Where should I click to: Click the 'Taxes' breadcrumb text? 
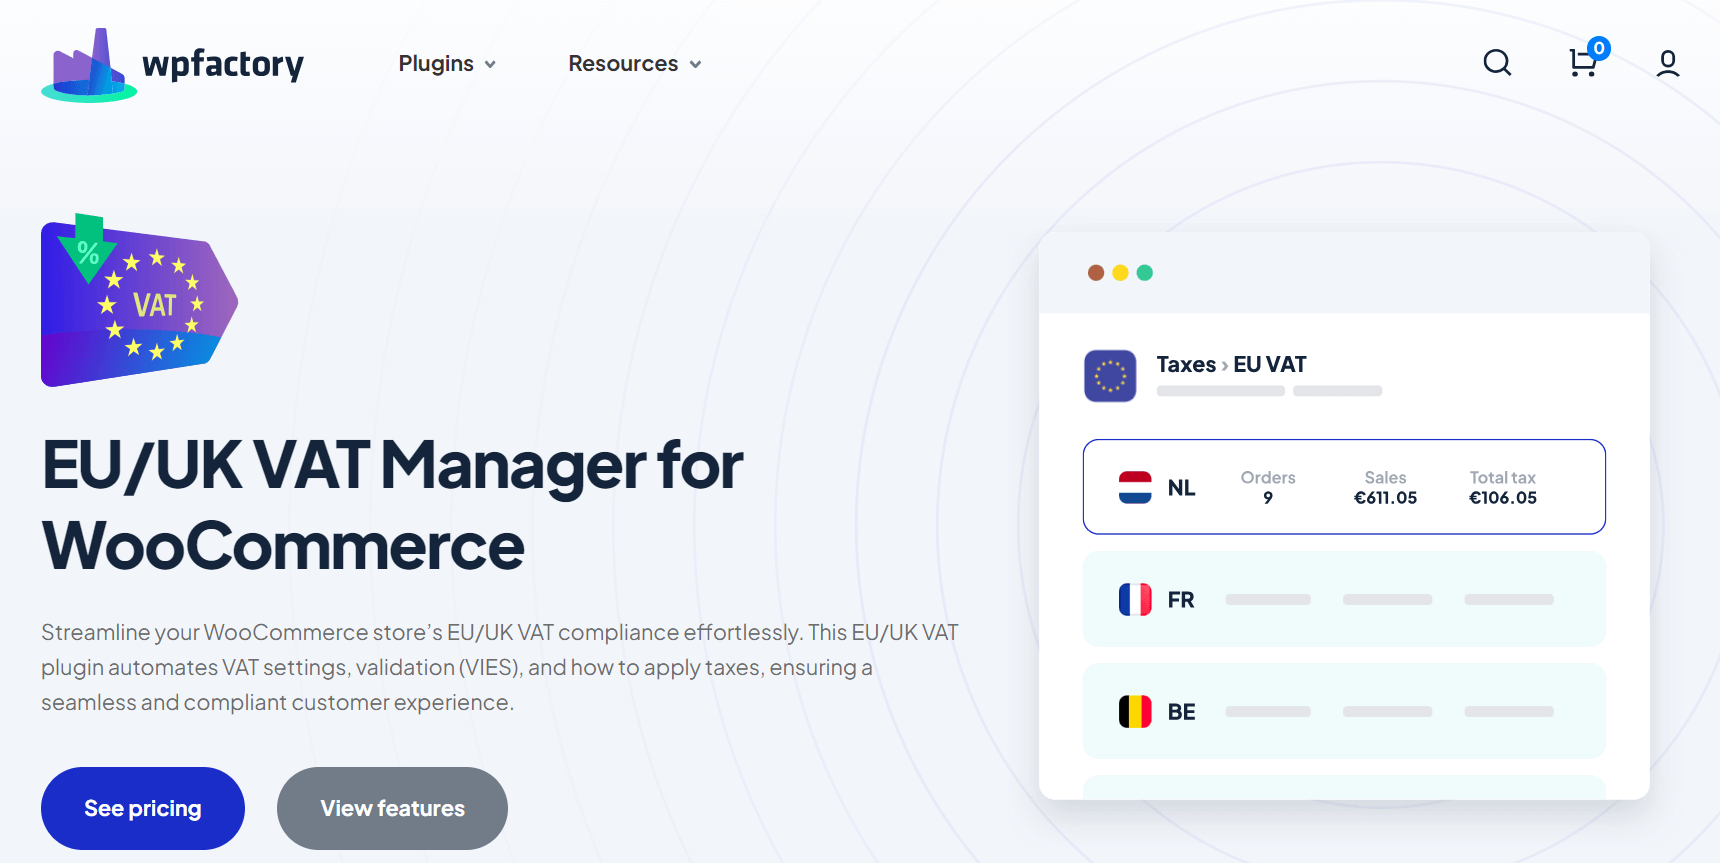(1186, 365)
